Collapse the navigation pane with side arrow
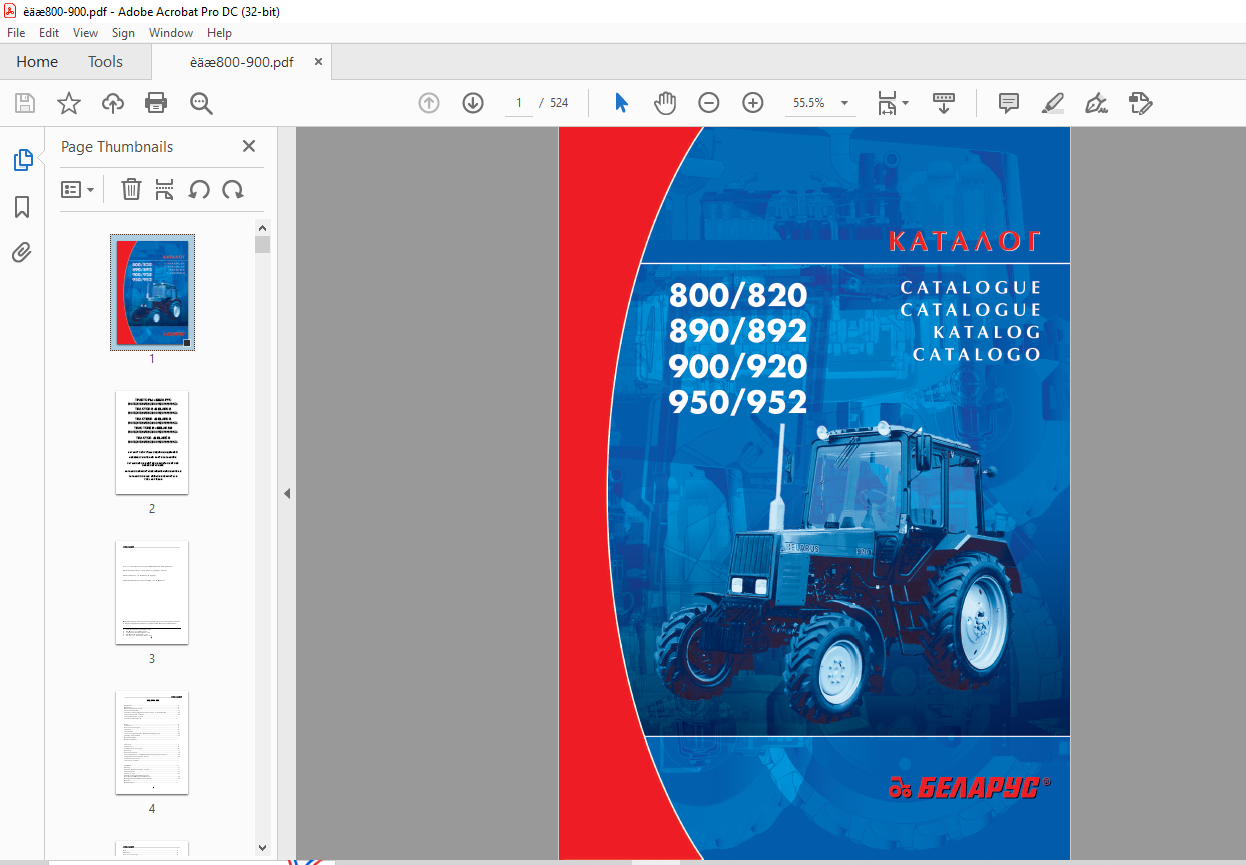This screenshot has width=1246, height=865. 287,493
